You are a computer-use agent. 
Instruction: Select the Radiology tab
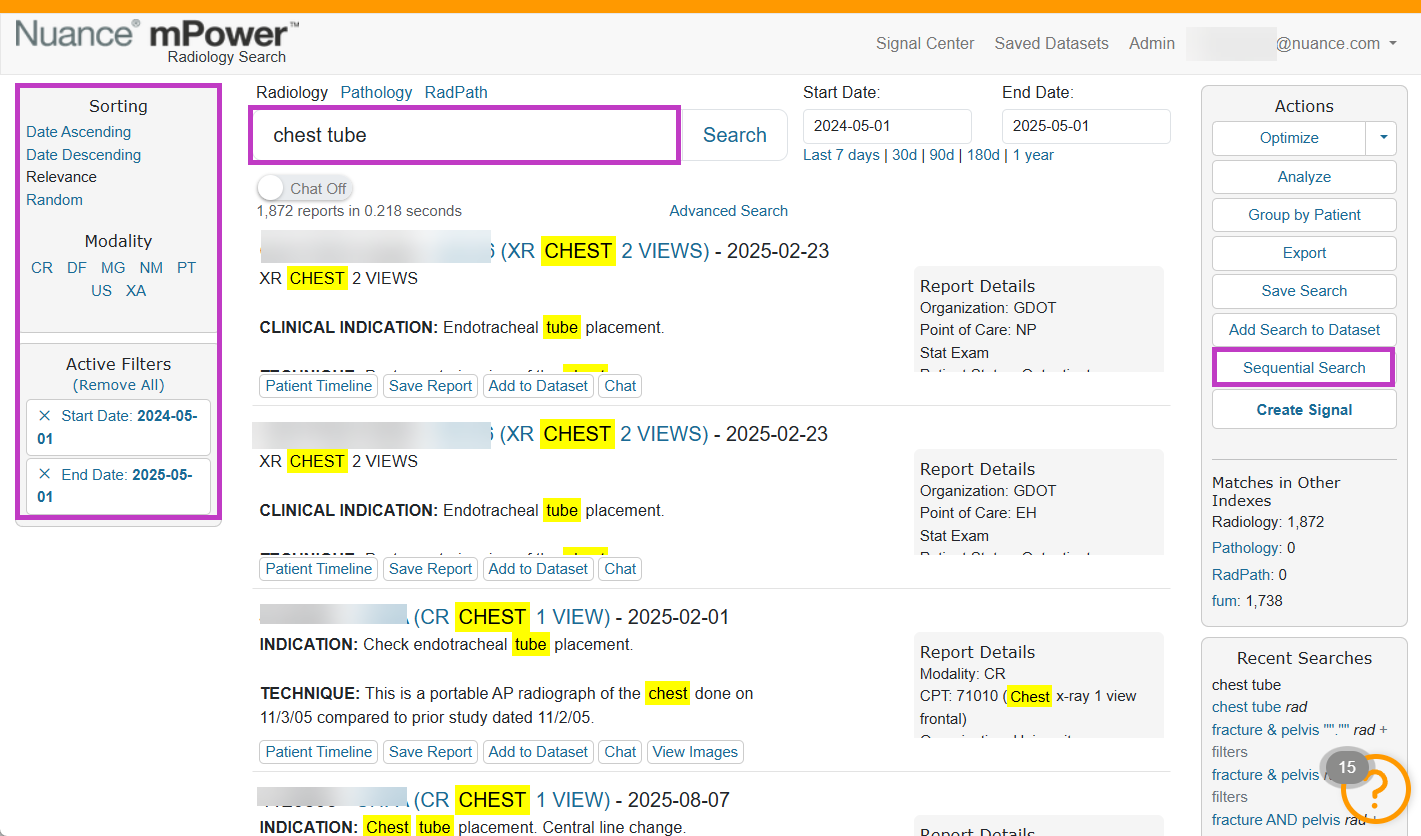tap(292, 92)
